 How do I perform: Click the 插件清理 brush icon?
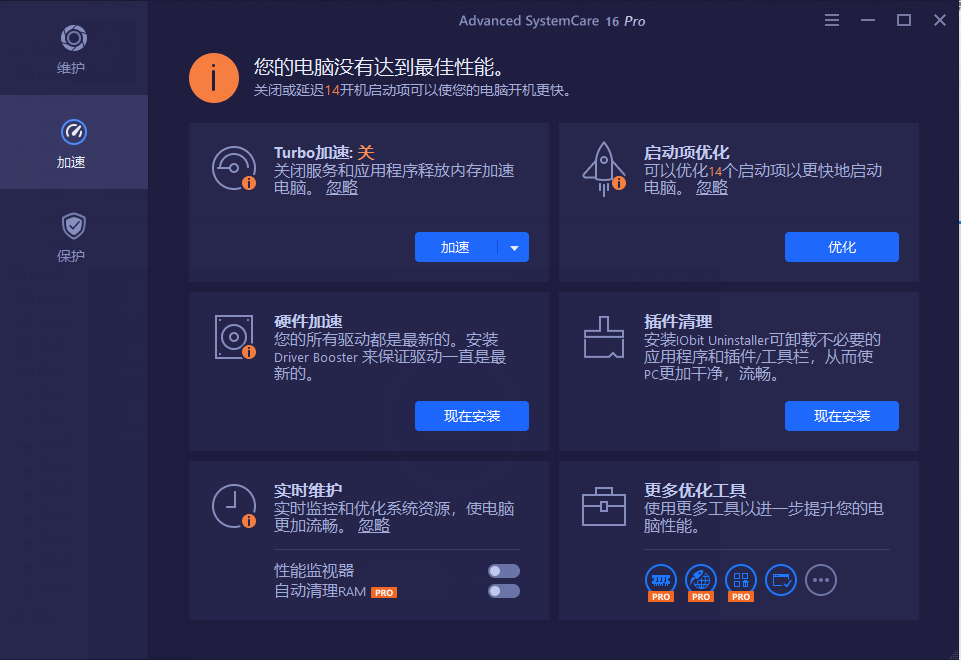click(x=604, y=336)
